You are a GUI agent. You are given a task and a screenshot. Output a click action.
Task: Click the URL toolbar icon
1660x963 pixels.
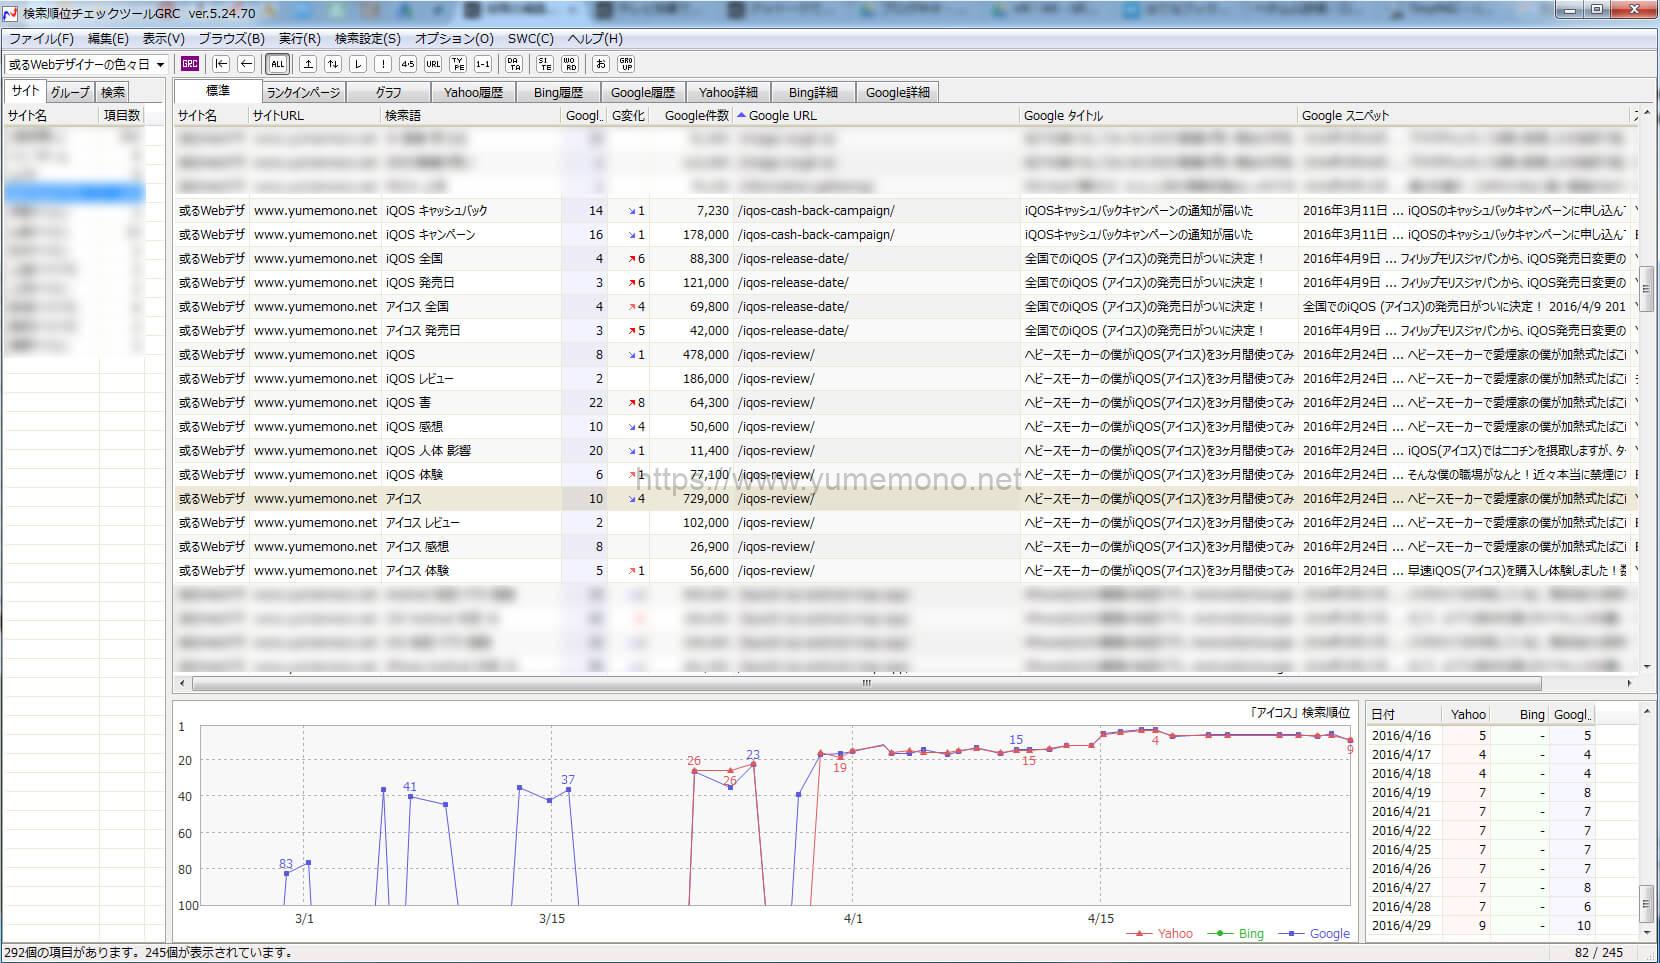point(432,64)
